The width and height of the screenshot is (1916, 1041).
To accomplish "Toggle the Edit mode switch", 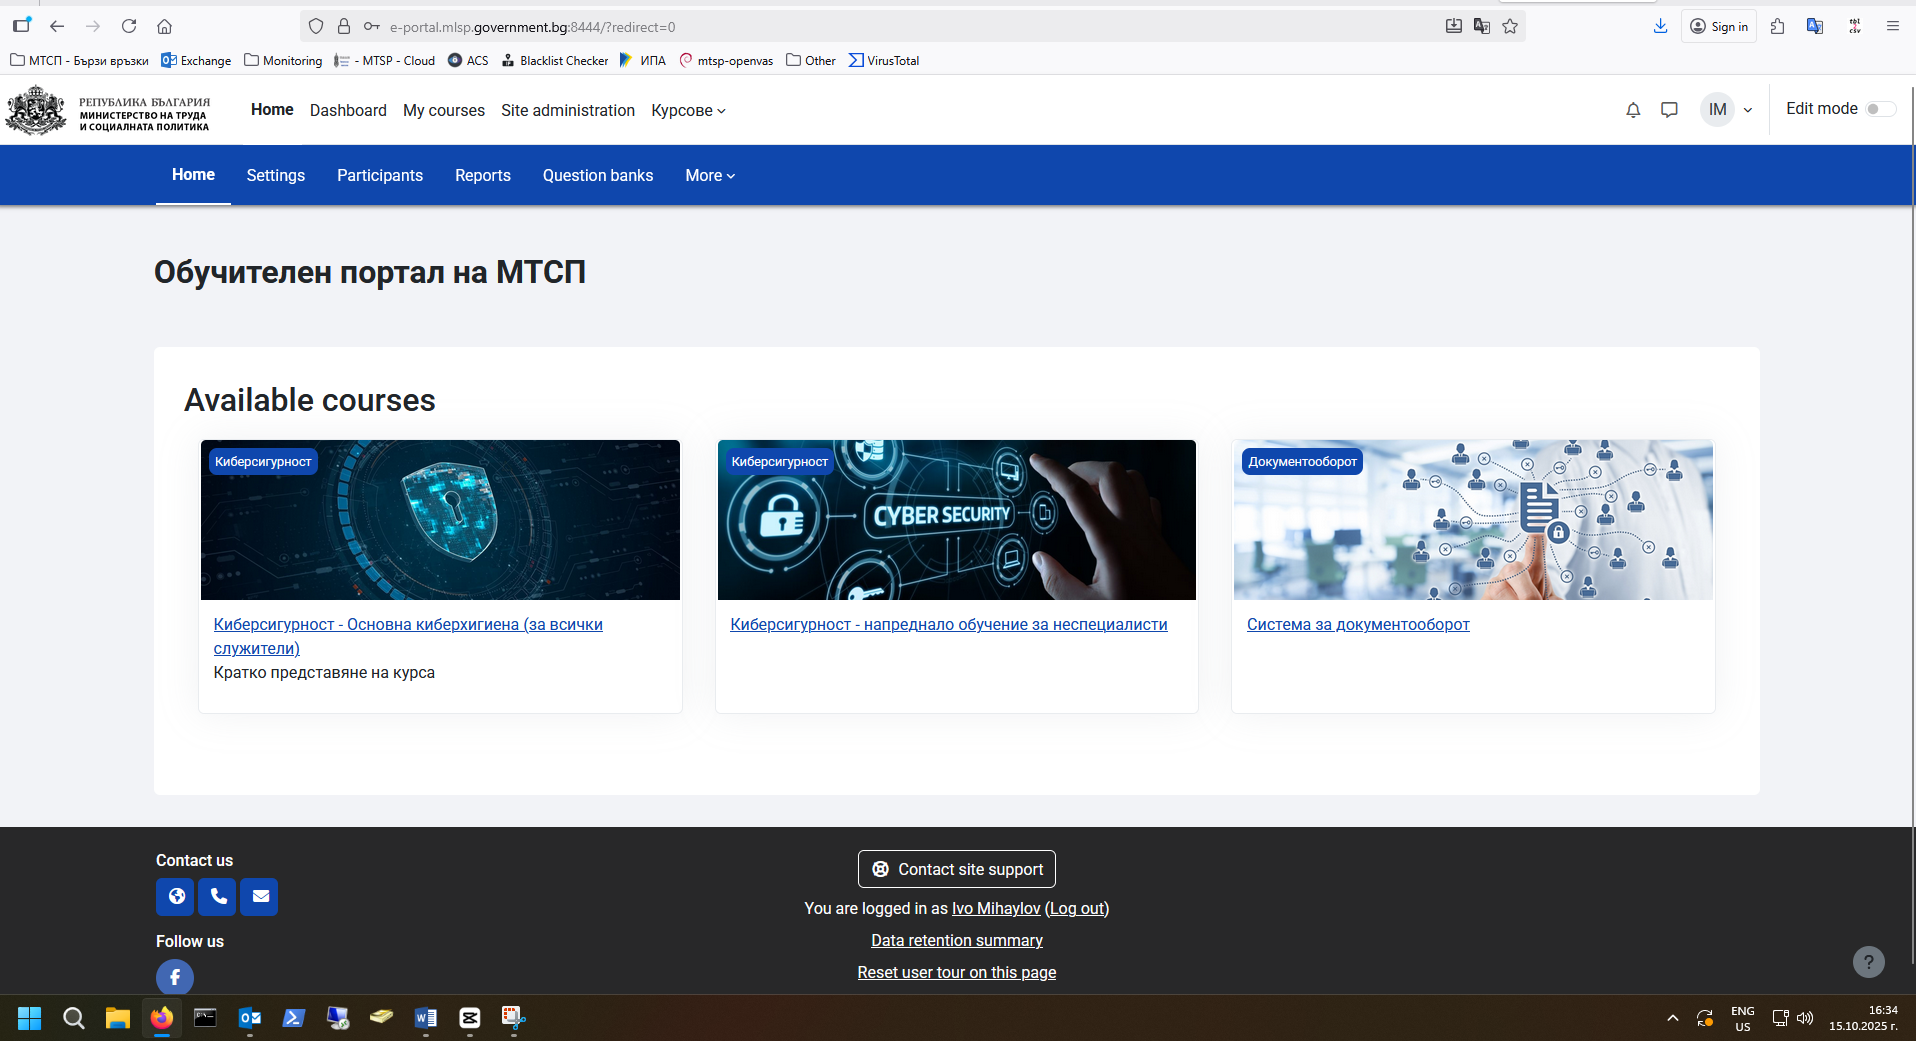I will [1879, 109].
